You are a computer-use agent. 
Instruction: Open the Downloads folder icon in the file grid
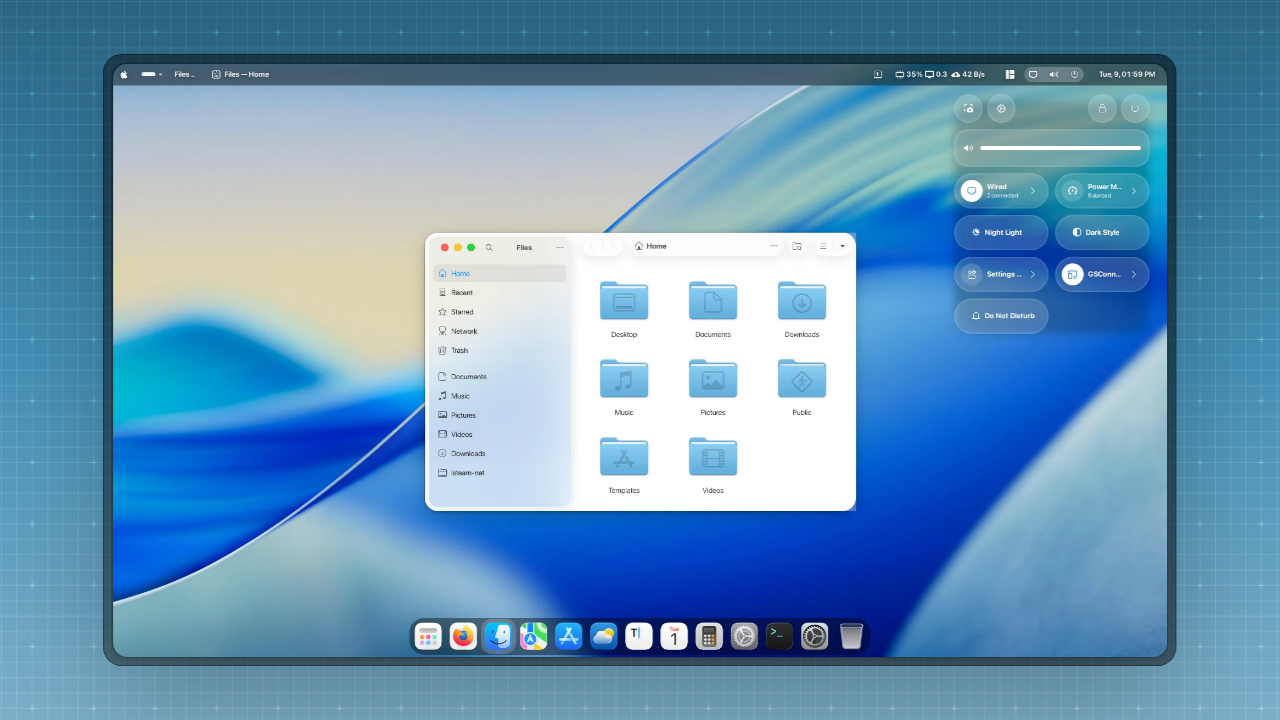point(802,301)
